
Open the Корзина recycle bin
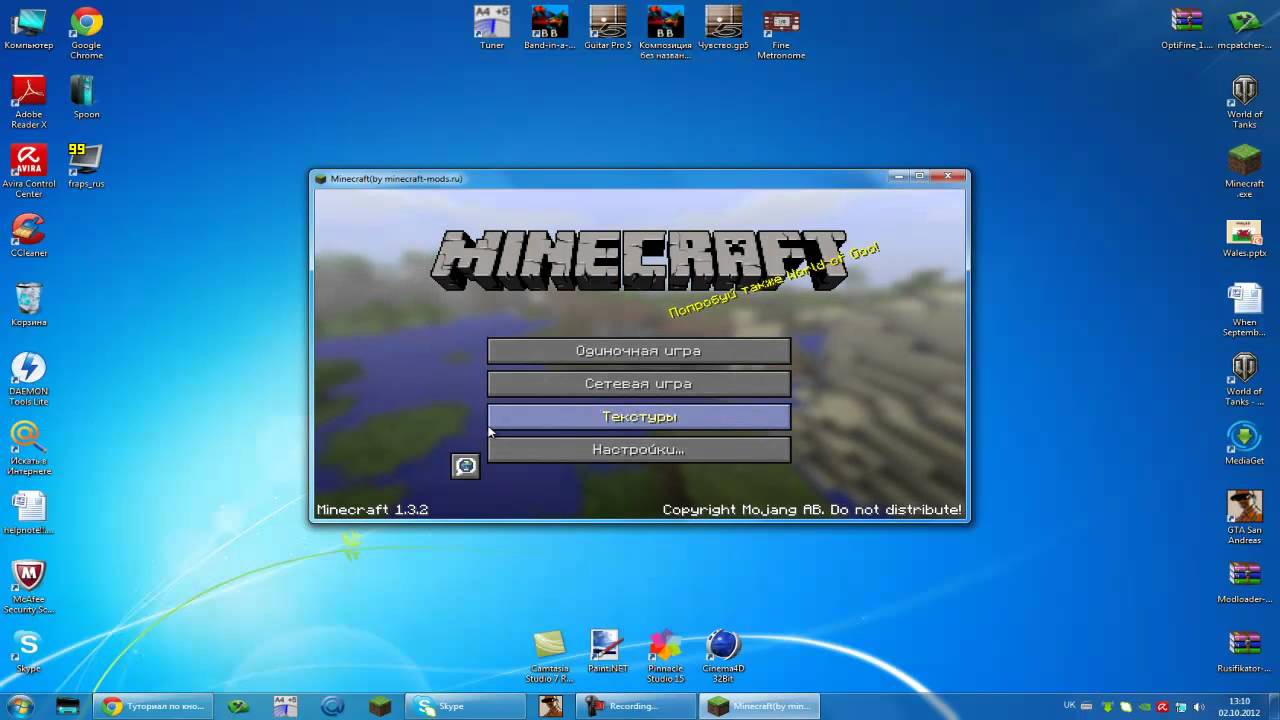[29, 304]
